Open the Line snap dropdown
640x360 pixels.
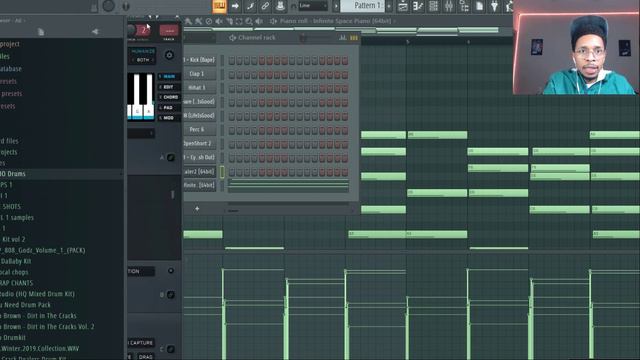click(x=313, y=6)
